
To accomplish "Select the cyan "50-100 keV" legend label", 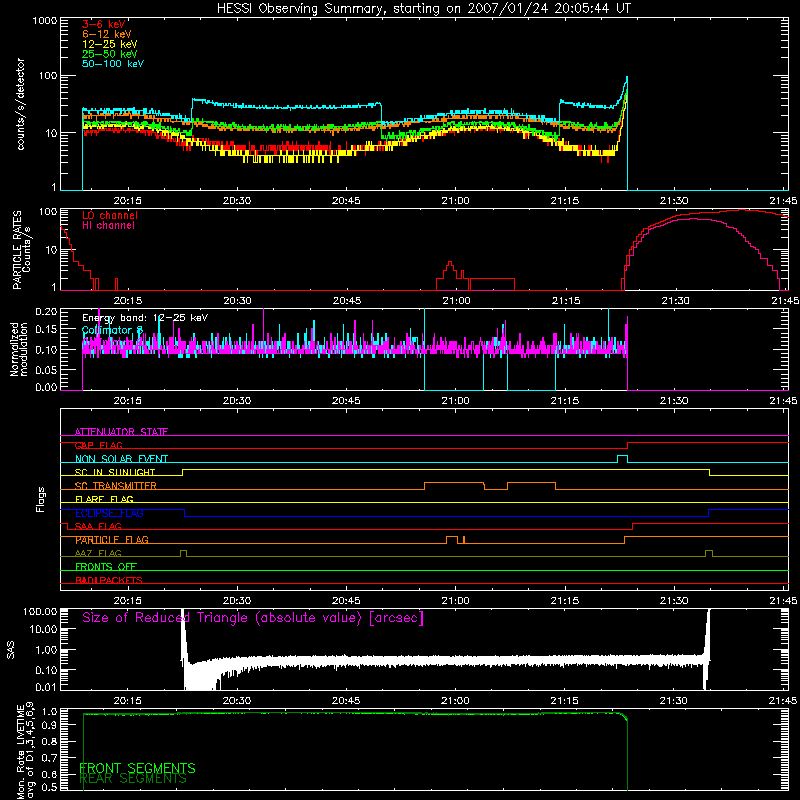I will [x=113, y=64].
